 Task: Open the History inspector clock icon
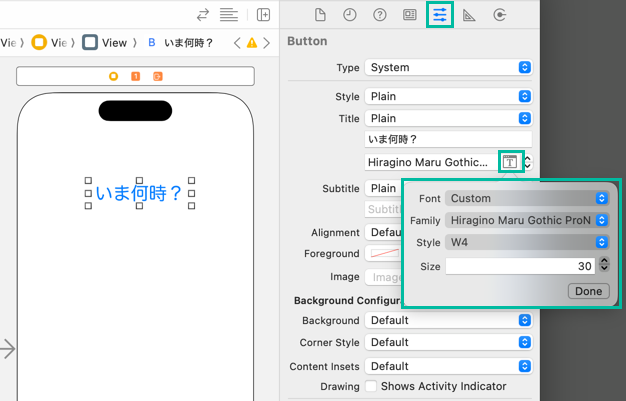pyautogui.click(x=350, y=15)
